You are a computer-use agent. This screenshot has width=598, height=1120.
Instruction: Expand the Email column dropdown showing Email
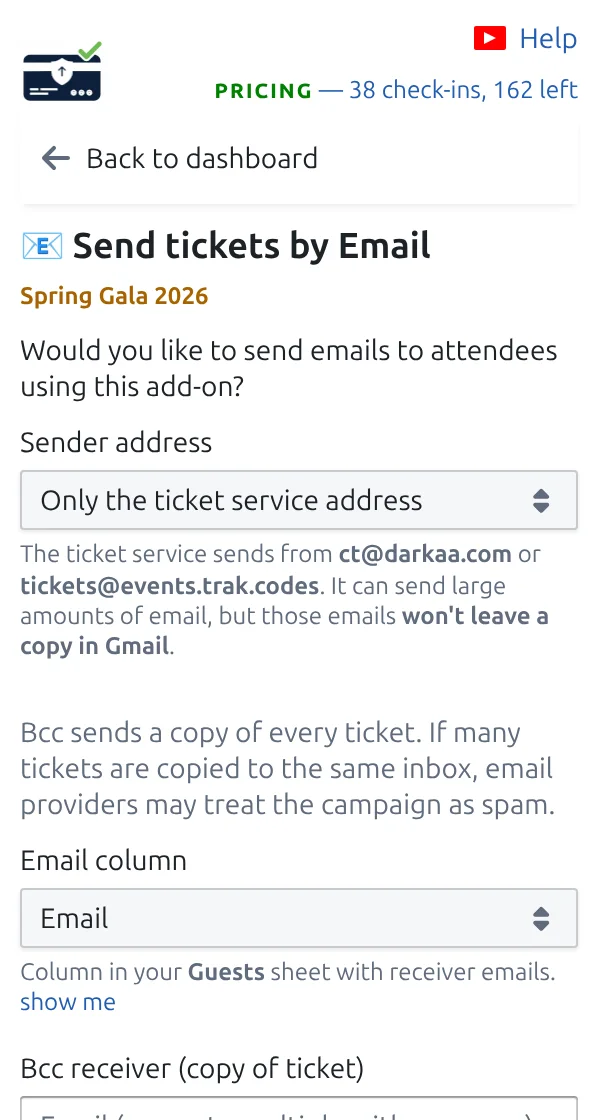pos(299,918)
